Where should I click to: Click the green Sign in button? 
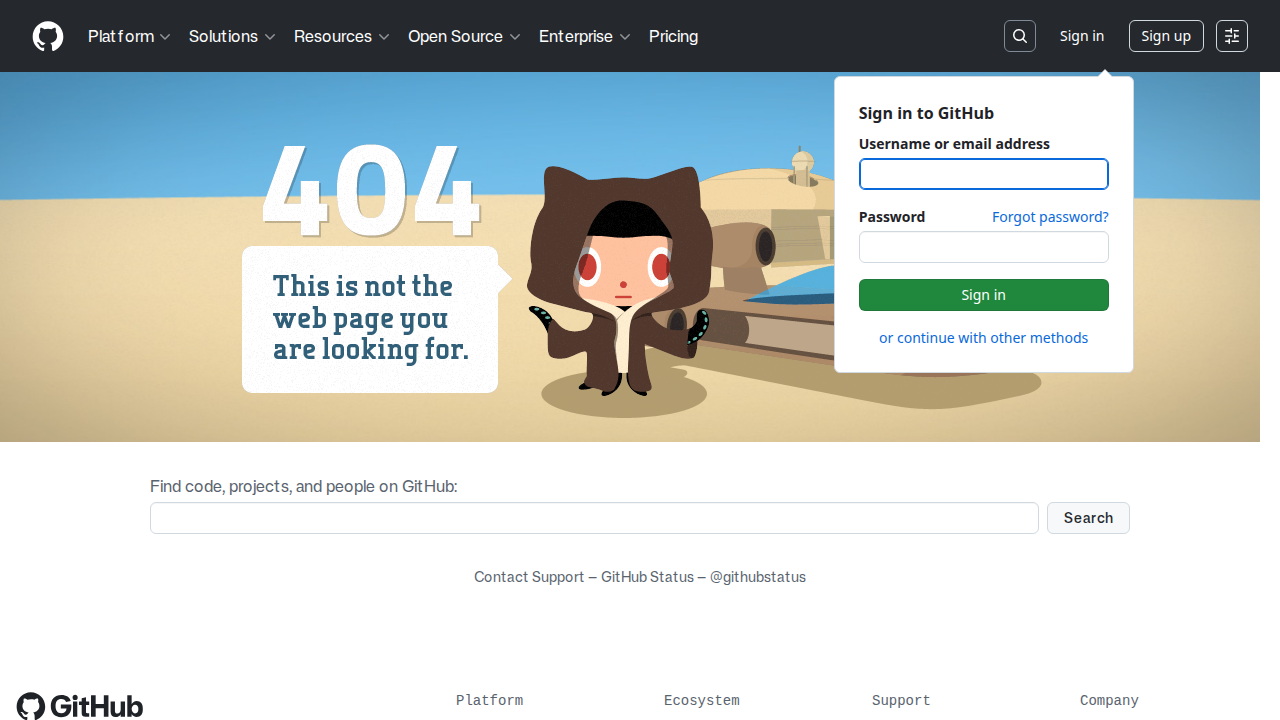(x=984, y=295)
